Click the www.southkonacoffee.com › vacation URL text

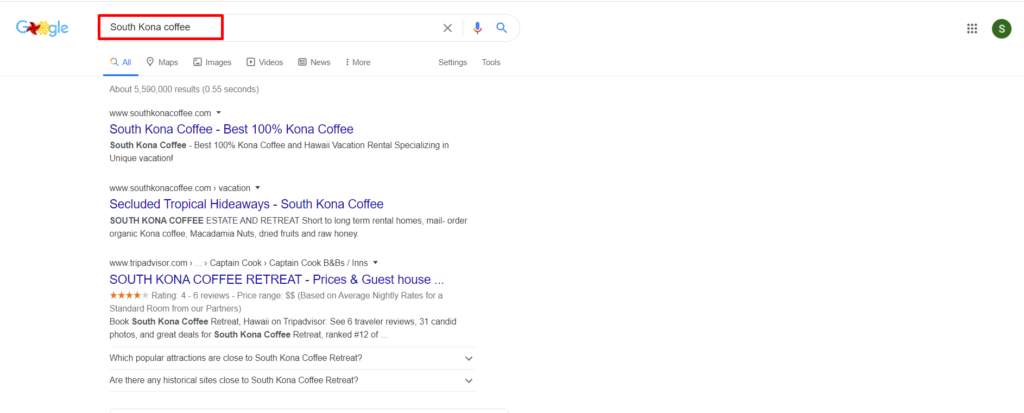[x=180, y=188]
